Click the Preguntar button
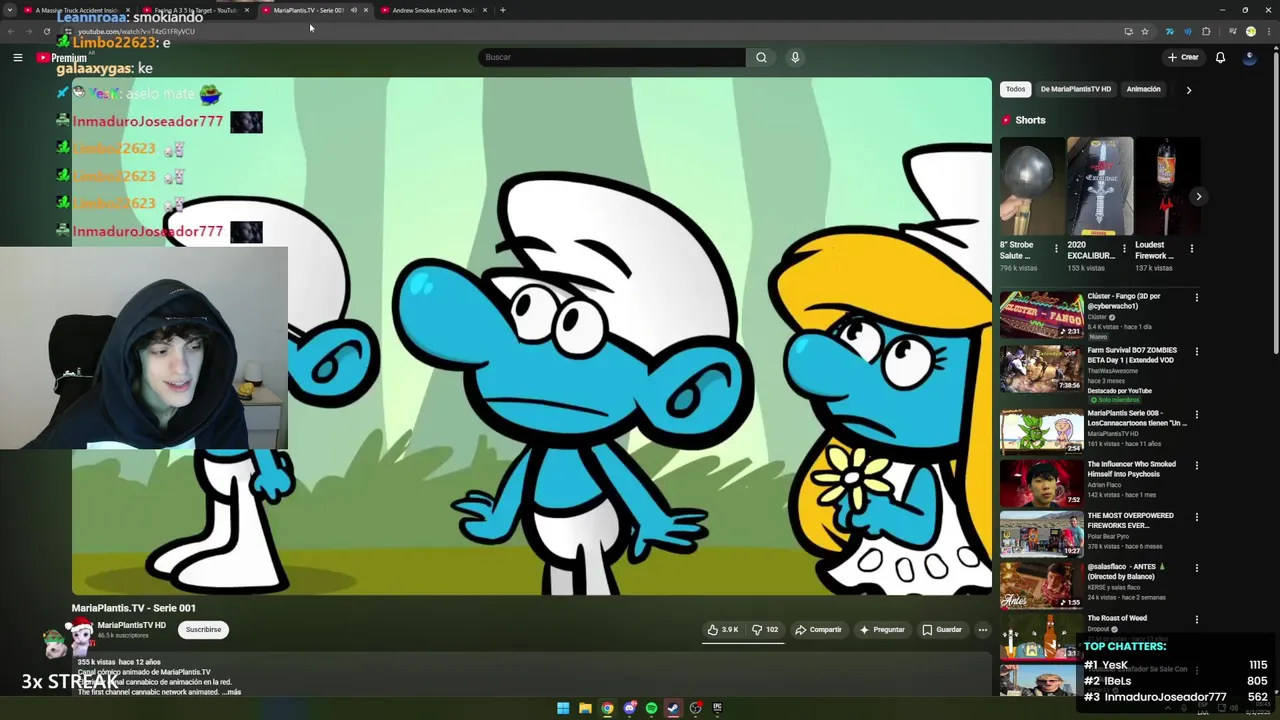This screenshot has height=720, width=1280. point(881,630)
